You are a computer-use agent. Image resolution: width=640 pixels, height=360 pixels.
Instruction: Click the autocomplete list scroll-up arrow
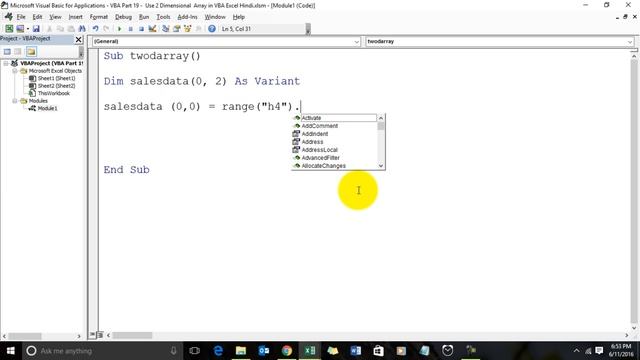pos(381,118)
